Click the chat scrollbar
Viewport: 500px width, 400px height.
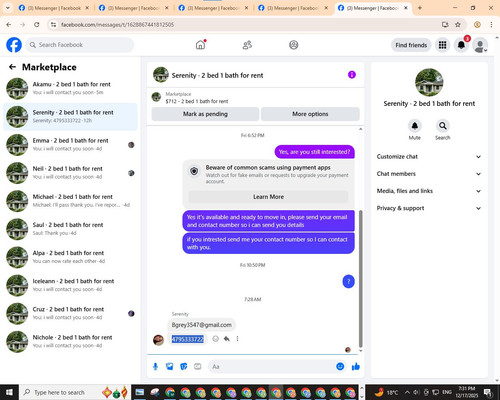coord(360,278)
